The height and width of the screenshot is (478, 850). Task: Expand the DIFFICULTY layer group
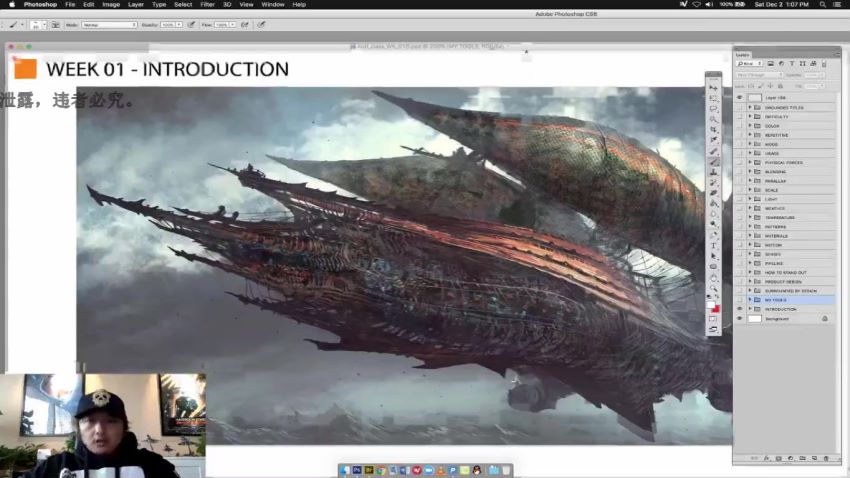[x=750, y=117]
